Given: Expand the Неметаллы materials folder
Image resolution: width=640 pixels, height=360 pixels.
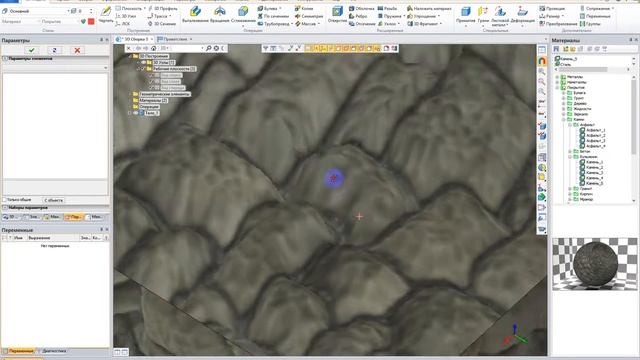Looking at the screenshot, I should pyautogui.click(x=557, y=82).
